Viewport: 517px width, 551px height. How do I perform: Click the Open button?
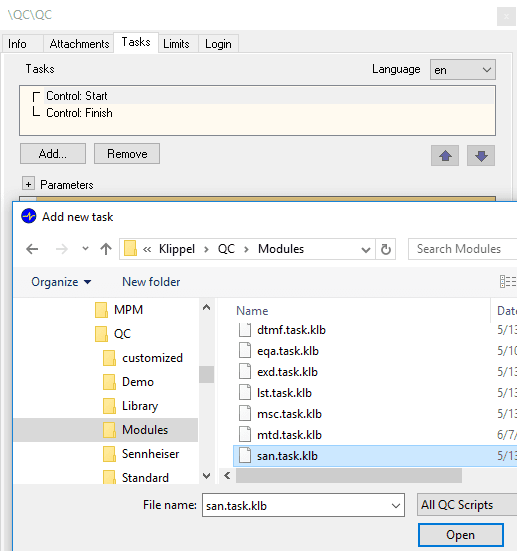(x=460, y=534)
